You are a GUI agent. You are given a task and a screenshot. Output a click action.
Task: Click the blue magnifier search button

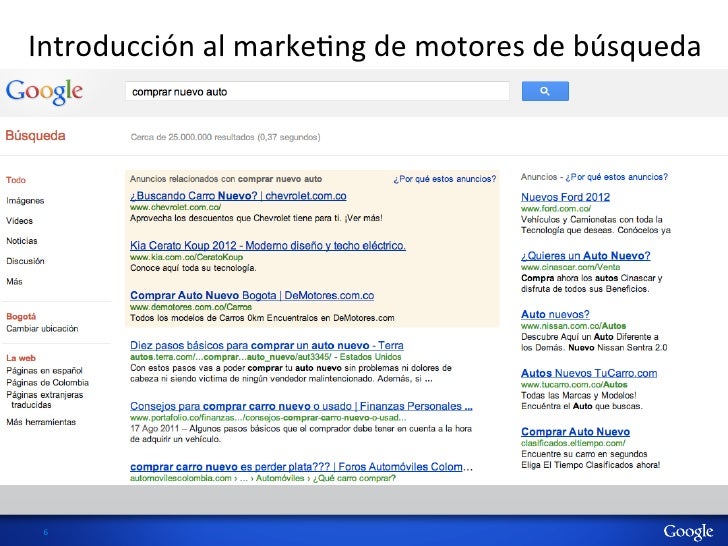[545, 91]
